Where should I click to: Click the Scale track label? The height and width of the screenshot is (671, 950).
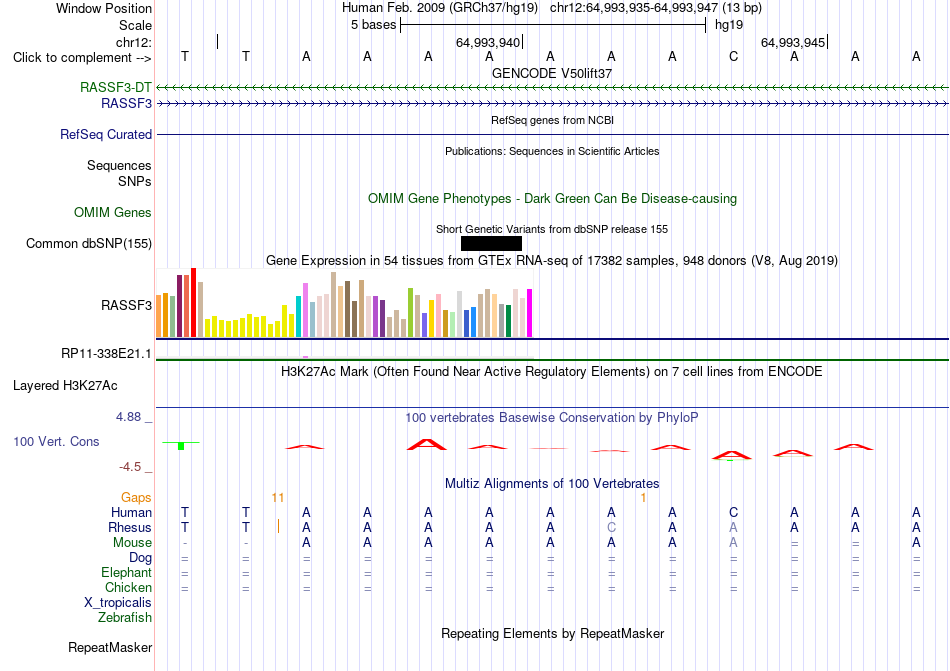[135, 26]
